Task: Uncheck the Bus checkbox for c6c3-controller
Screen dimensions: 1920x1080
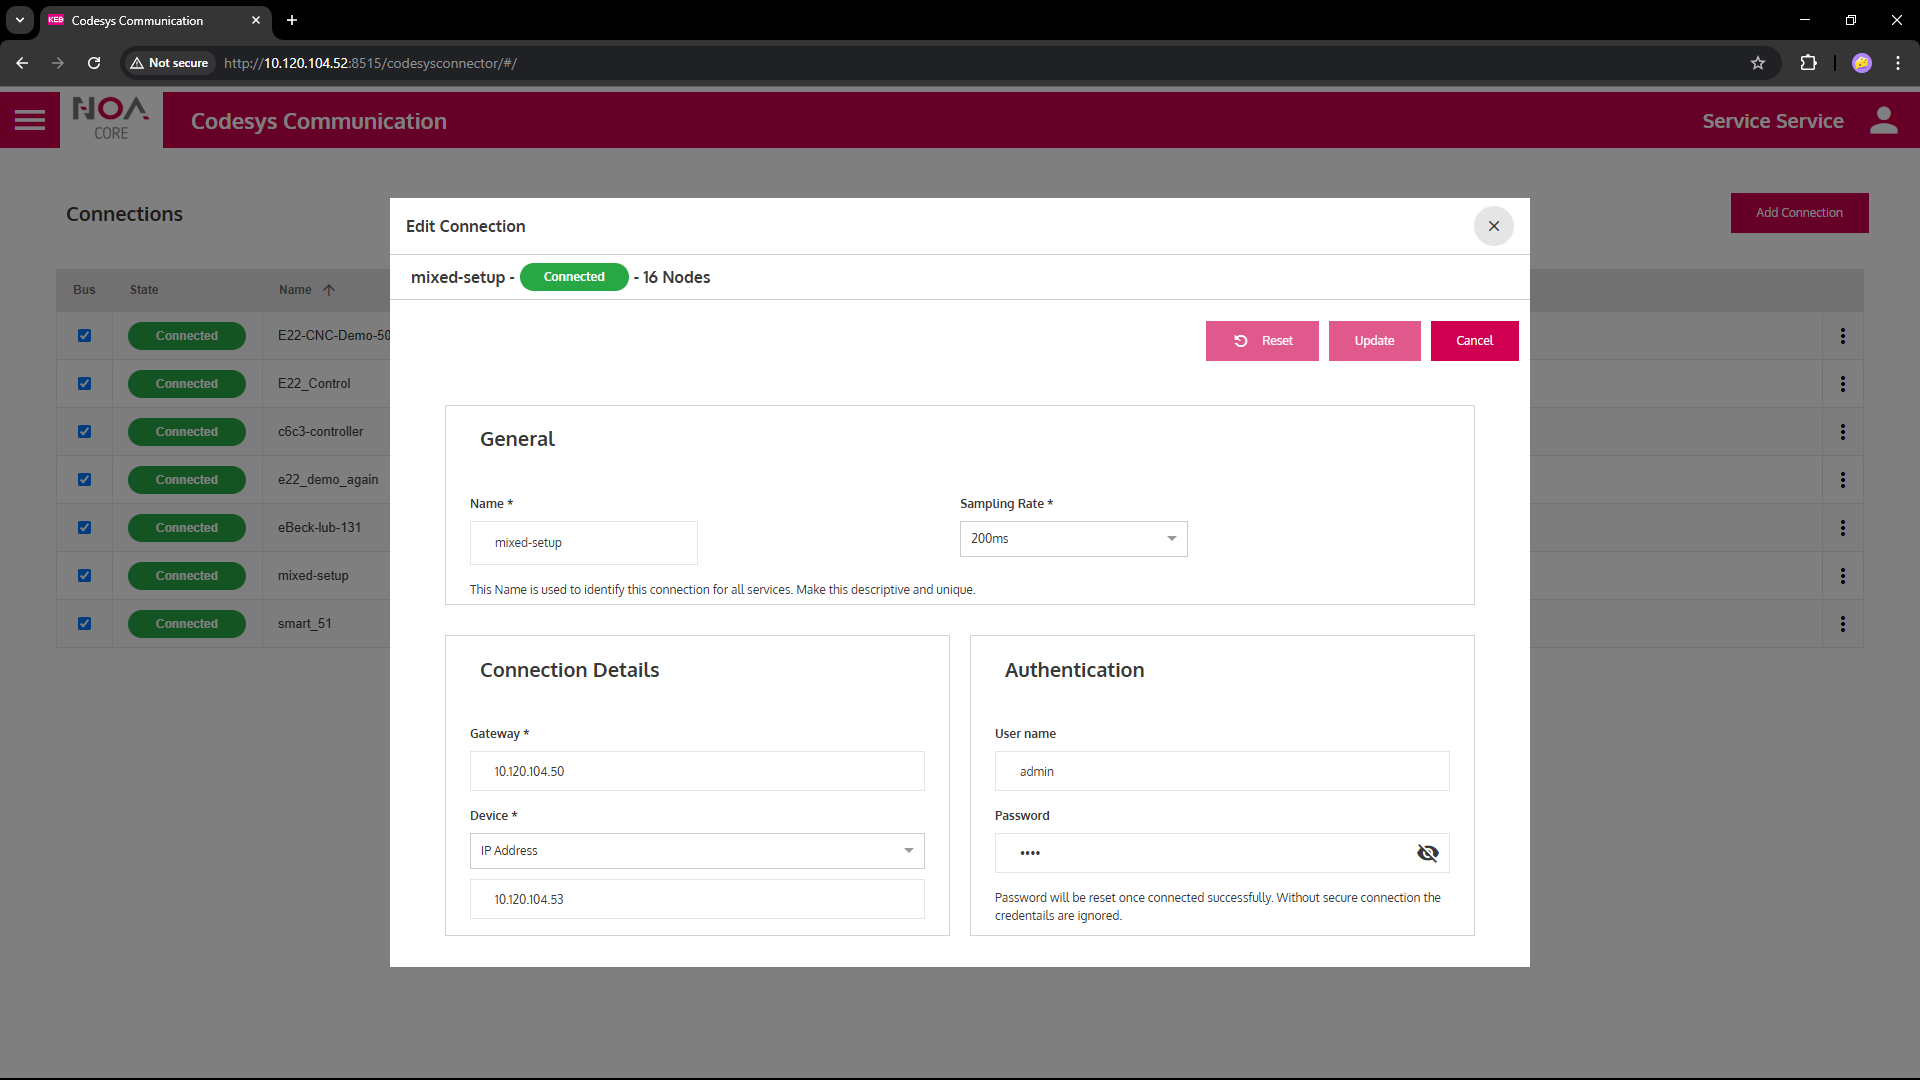Action: [85, 432]
